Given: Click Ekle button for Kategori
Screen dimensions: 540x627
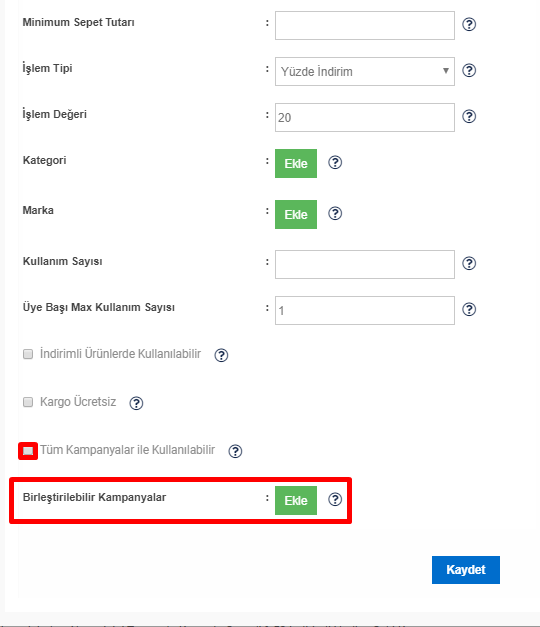Looking at the screenshot, I should click(x=296, y=164).
